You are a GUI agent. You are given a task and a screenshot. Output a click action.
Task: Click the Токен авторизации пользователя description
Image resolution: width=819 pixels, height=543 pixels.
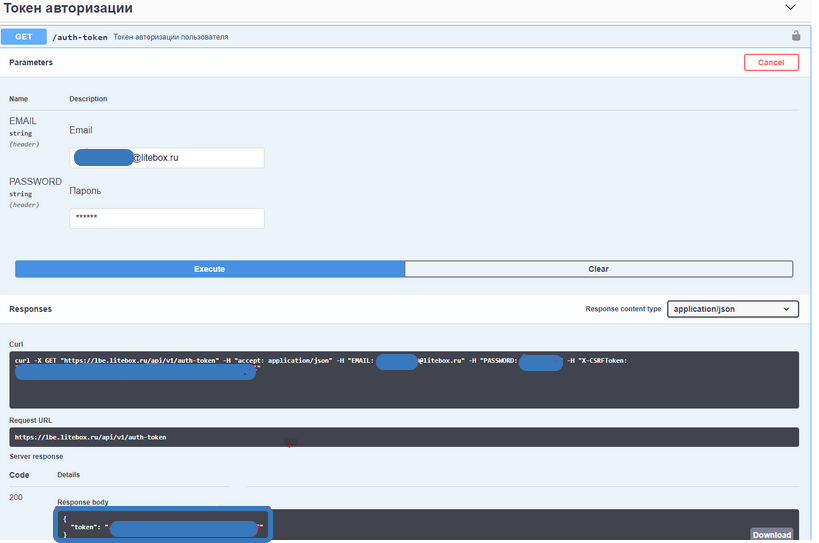(x=171, y=37)
